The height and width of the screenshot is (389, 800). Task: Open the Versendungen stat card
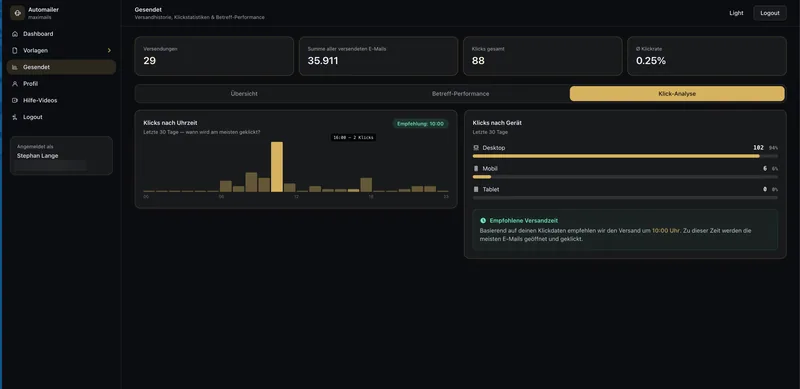tap(214, 56)
